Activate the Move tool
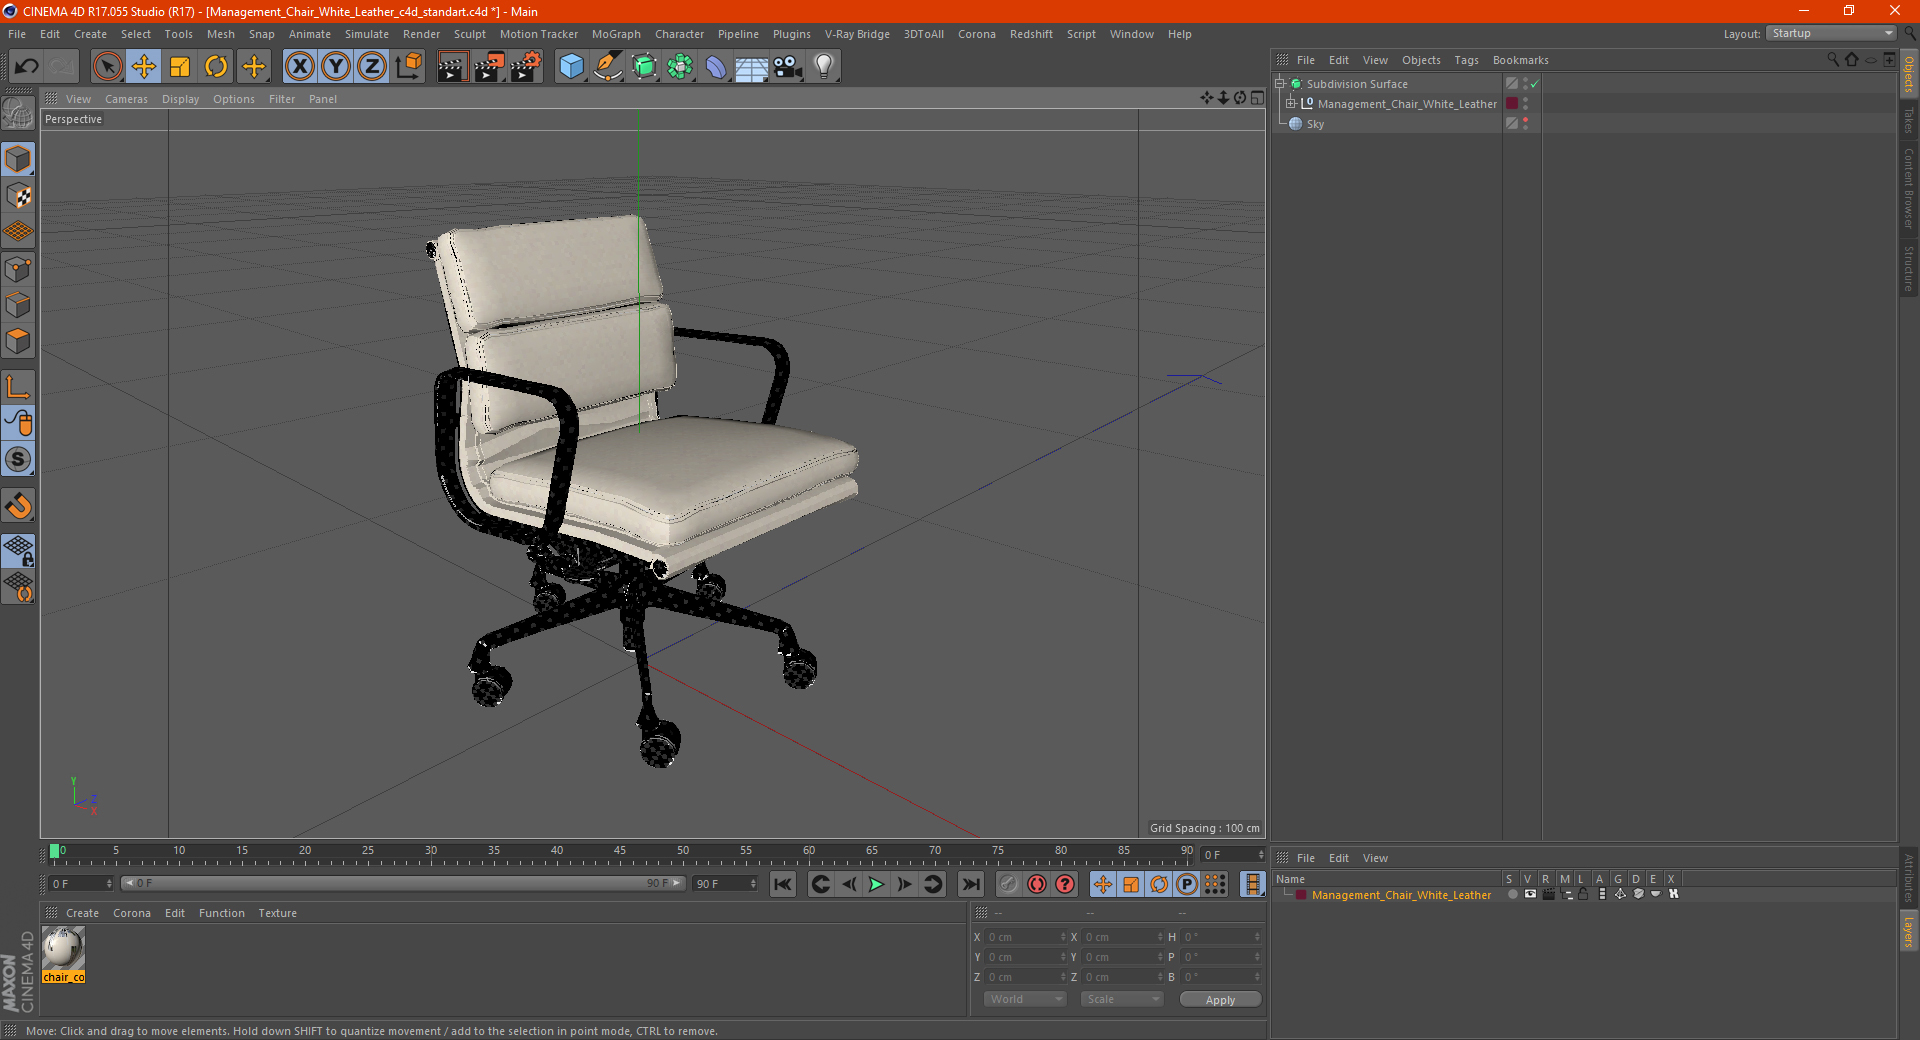 tap(144, 67)
